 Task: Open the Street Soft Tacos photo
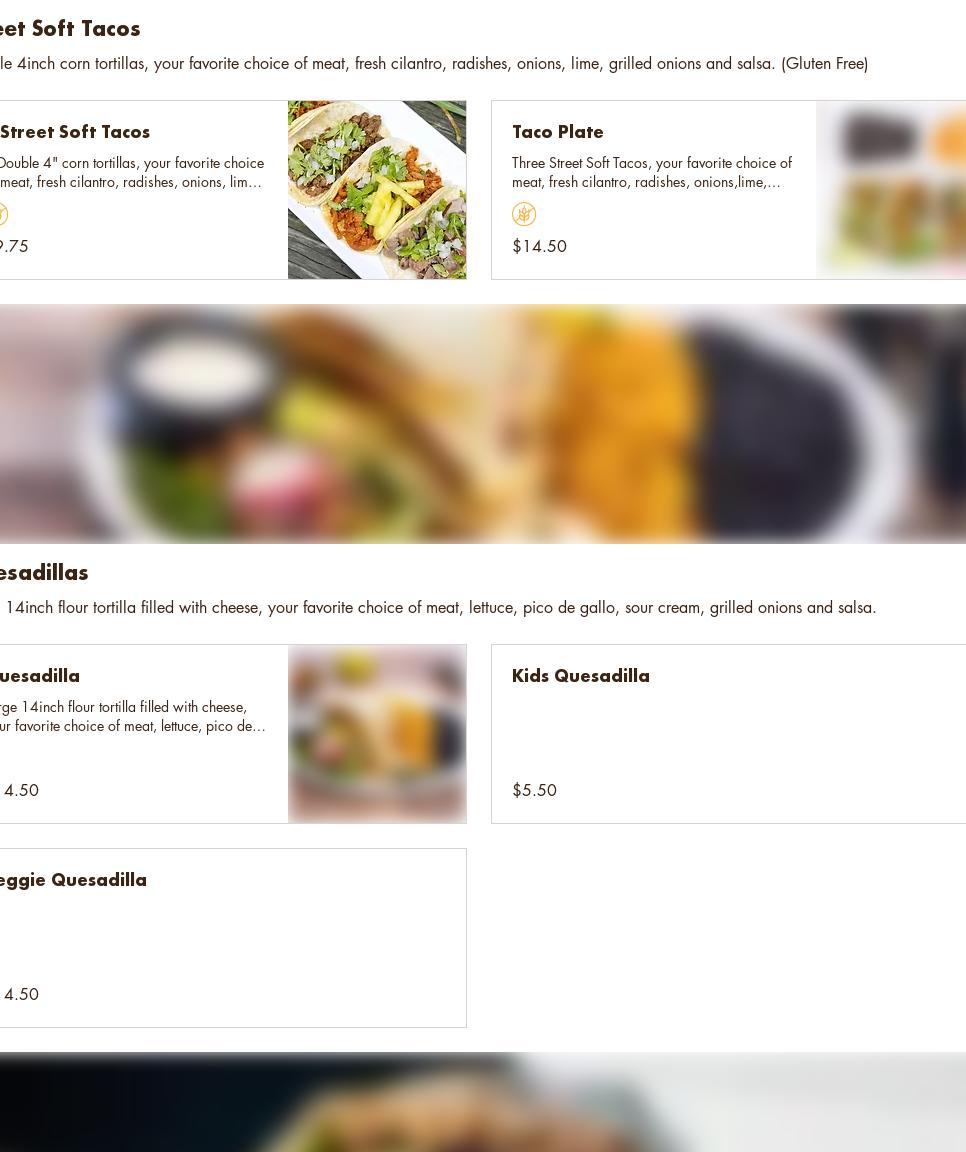377,190
